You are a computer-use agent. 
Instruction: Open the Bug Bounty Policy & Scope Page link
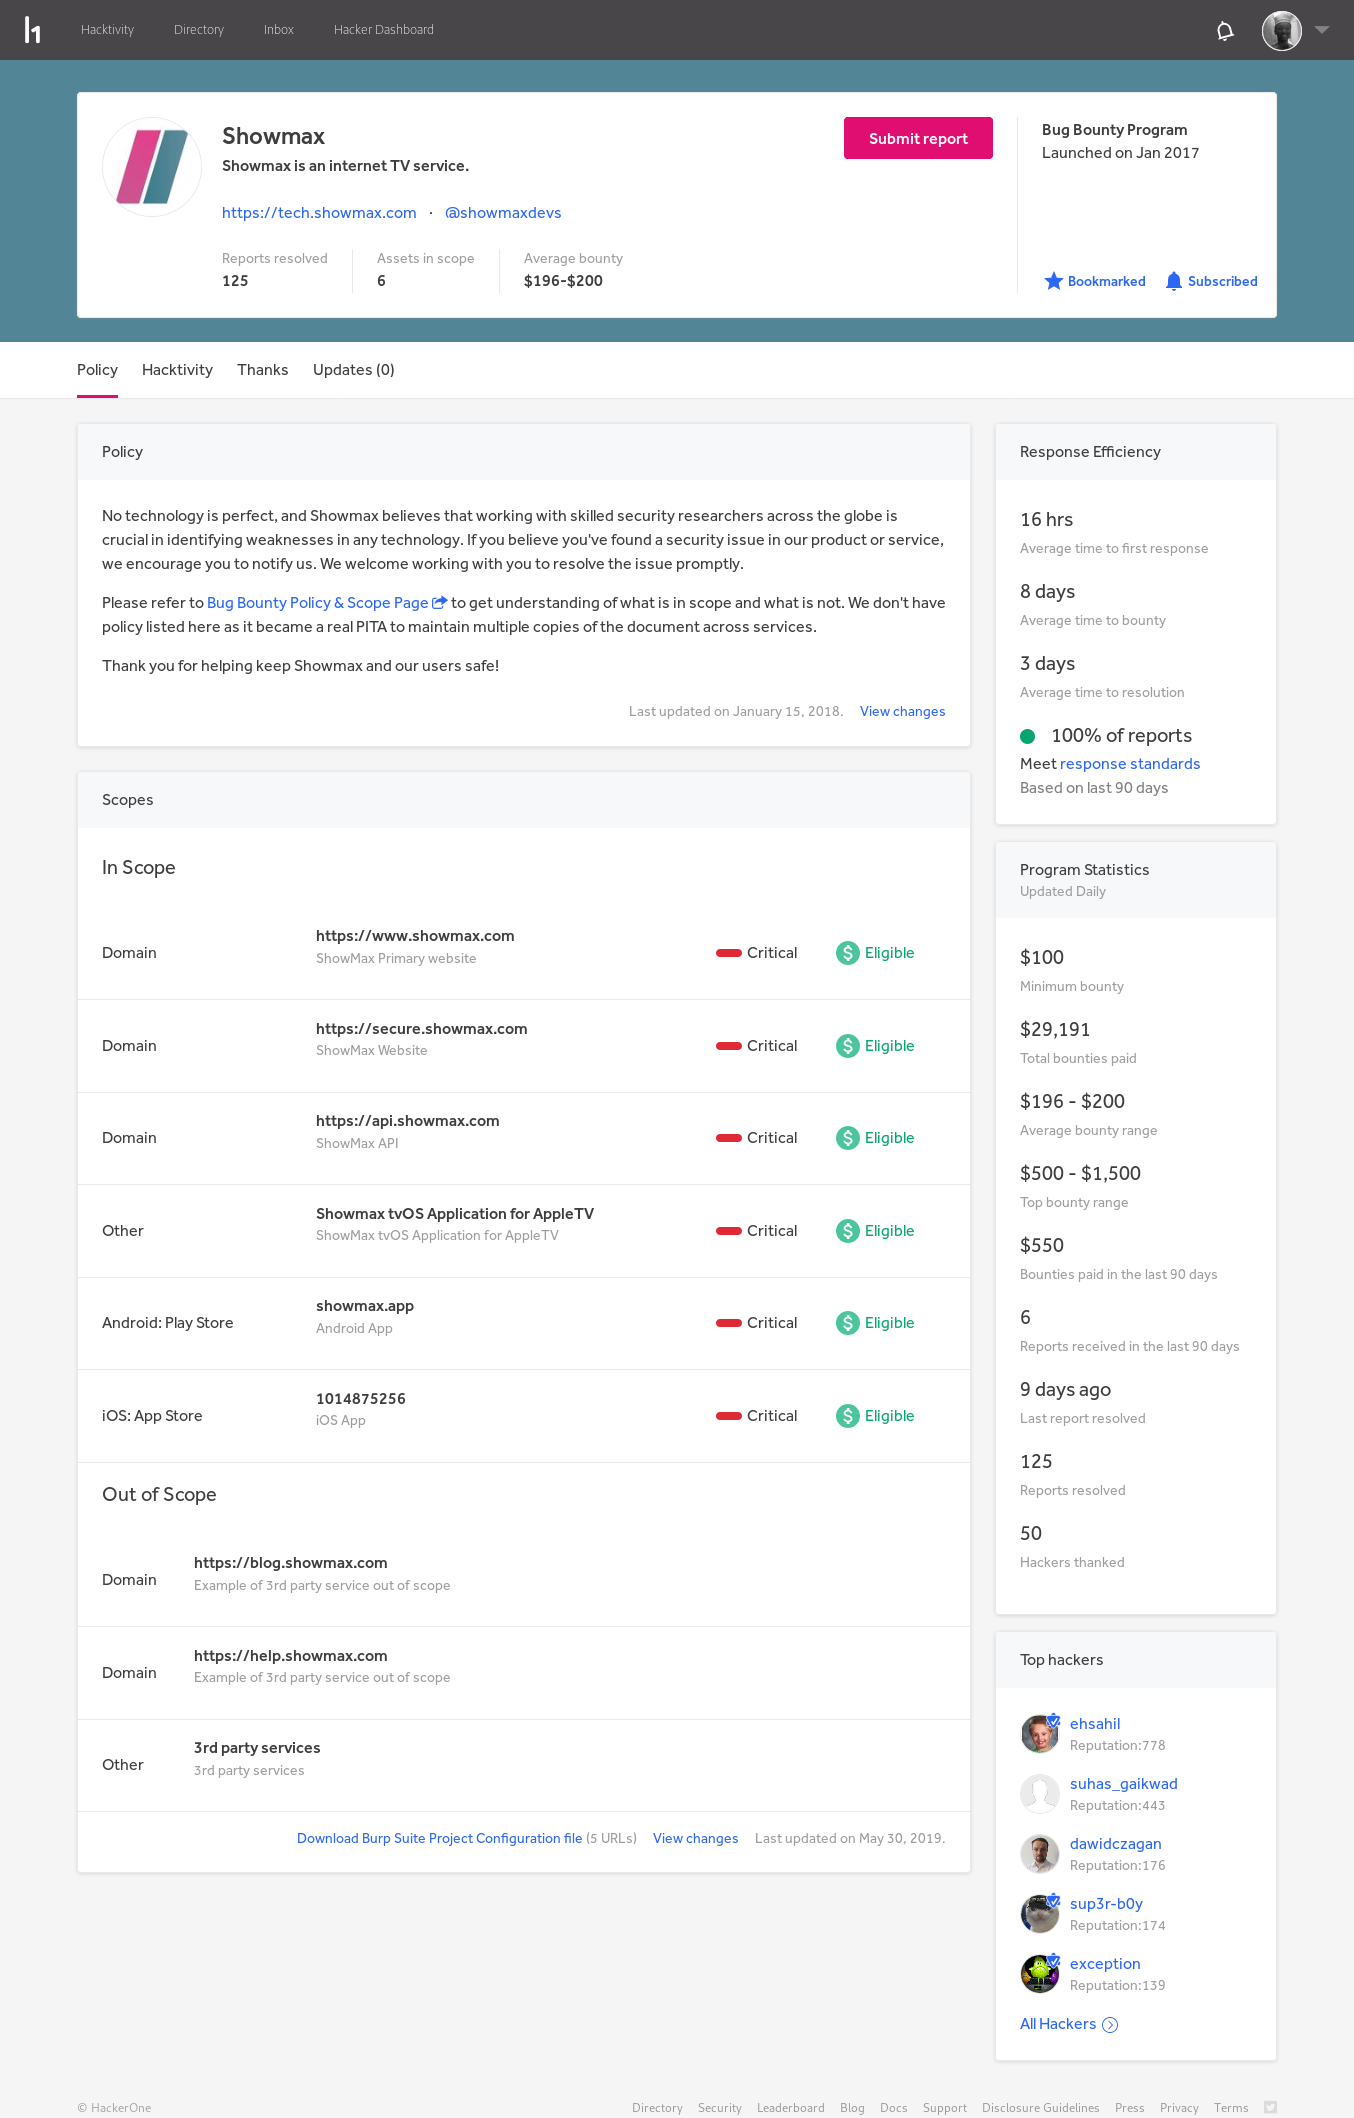point(317,602)
